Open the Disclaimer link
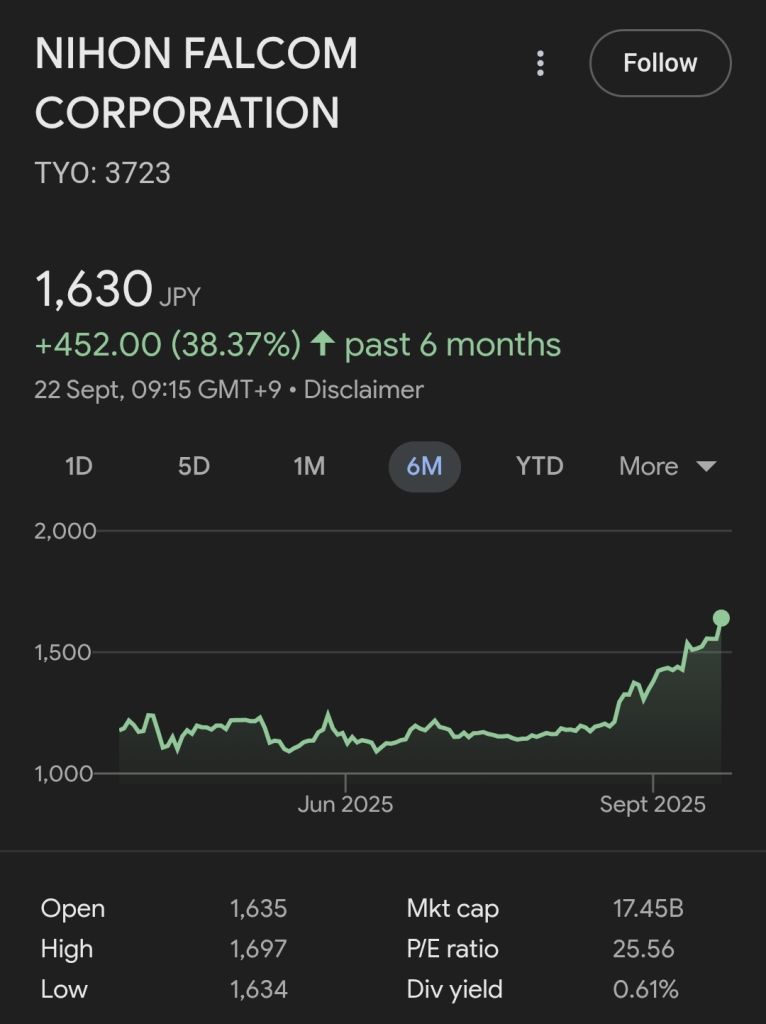Viewport: 766px width, 1024px height. [364, 390]
